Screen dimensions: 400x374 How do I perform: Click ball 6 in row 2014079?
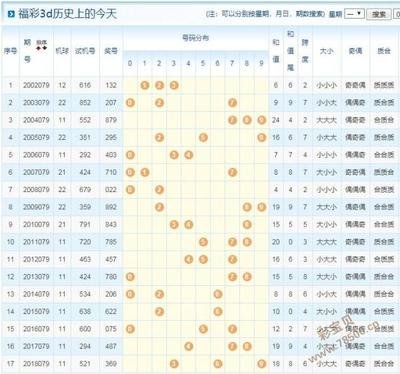click(x=218, y=294)
